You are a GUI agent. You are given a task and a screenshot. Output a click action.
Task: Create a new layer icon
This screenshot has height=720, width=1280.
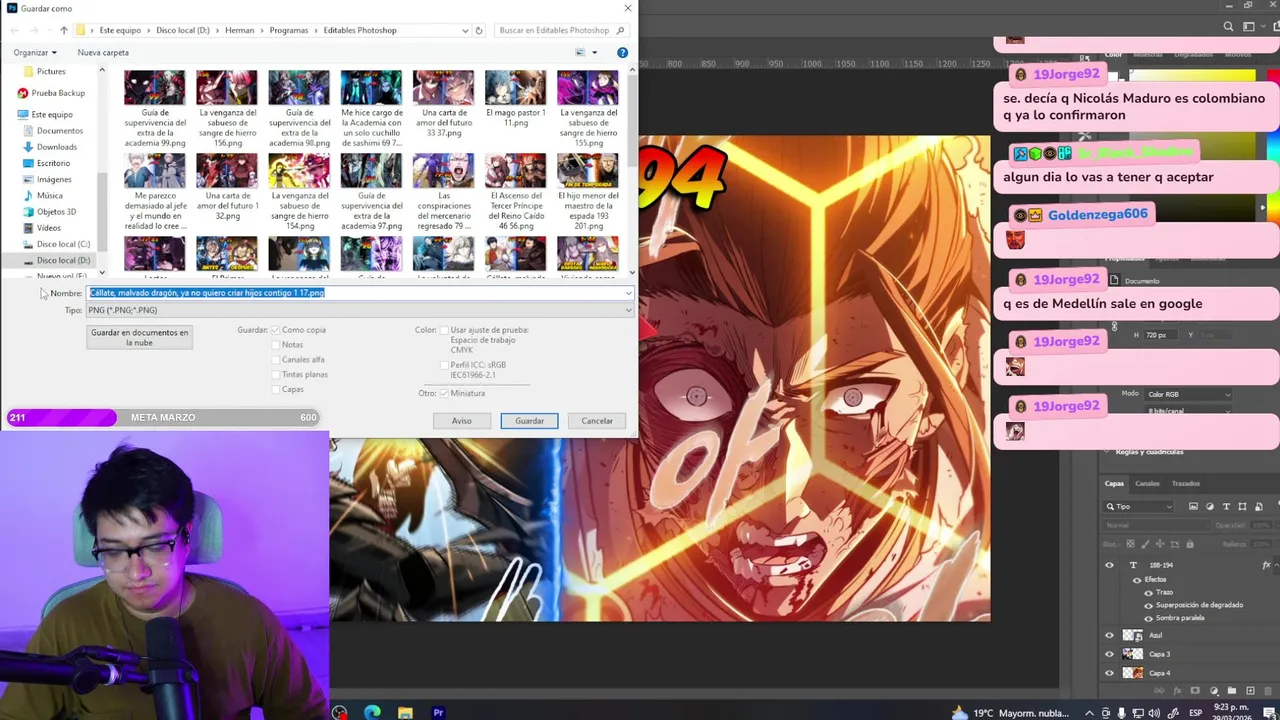click(x=1250, y=691)
